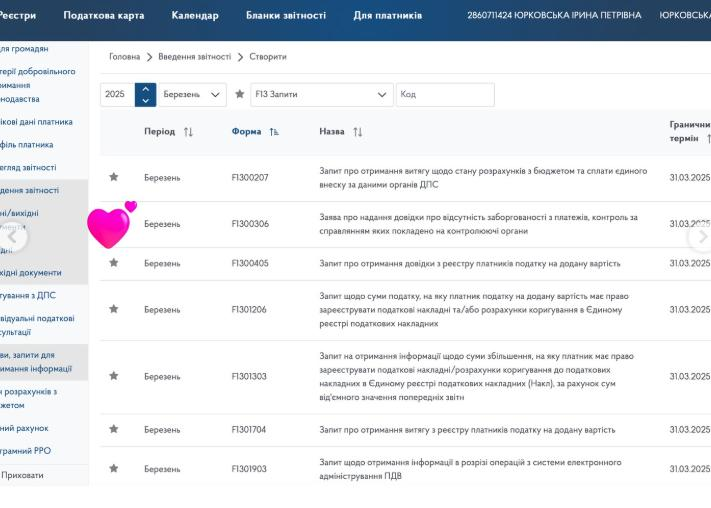711x508 pixels.
Task: Sort table by Форма column icon
Action: tap(274, 132)
